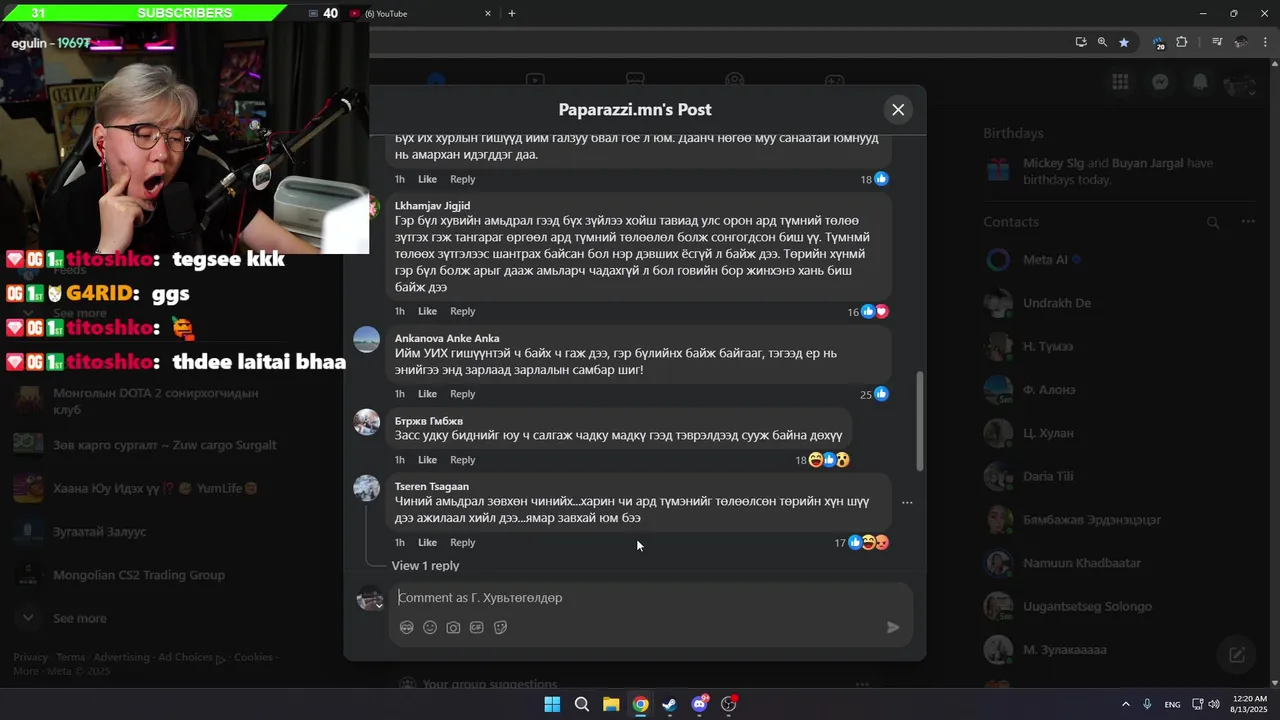The height and width of the screenshot is (720, 1280).
Task: Insert an avatar sticker in comment
Action: click(407, 628)
